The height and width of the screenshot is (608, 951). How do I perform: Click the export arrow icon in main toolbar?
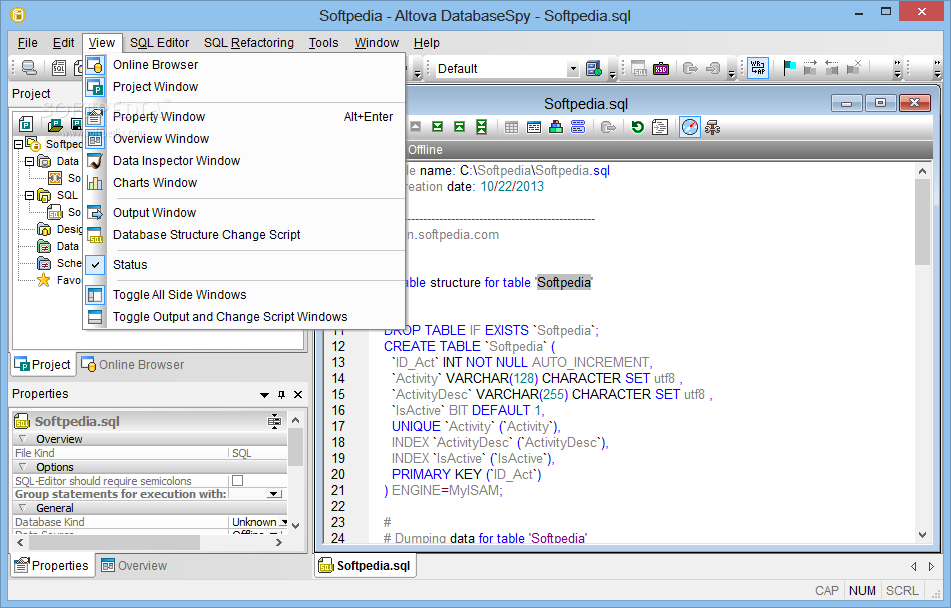(690, 69)
